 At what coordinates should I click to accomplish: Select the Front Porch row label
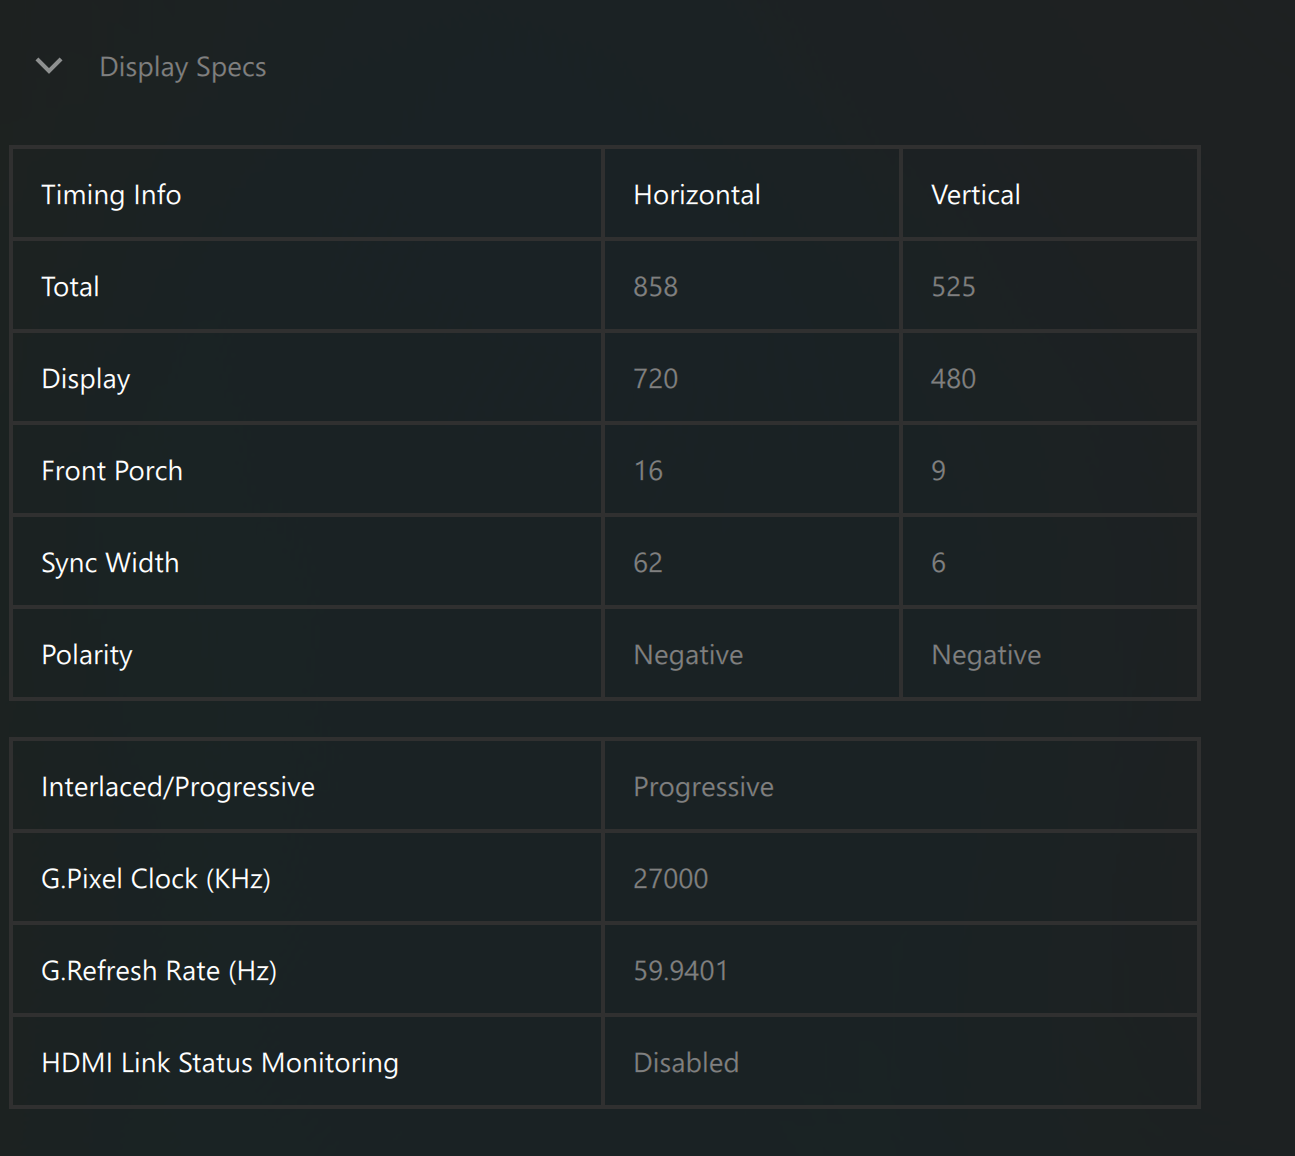[112, 471]
